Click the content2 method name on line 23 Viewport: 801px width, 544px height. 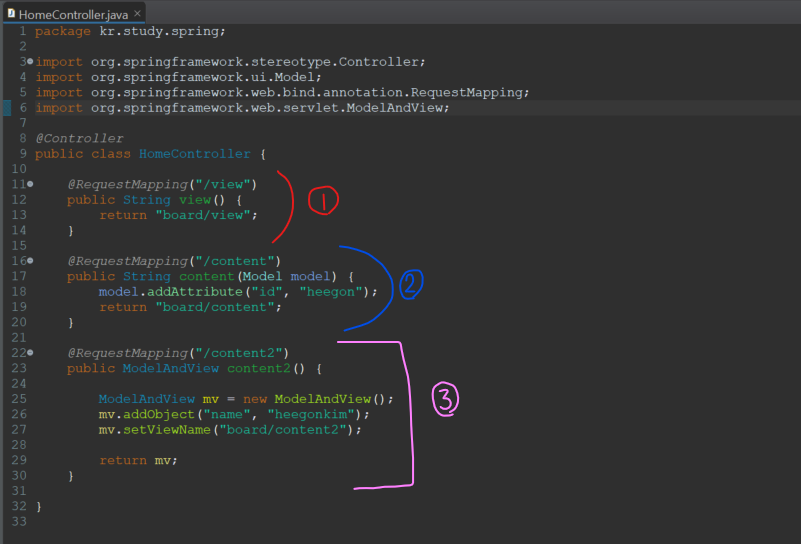tap(258, 368)
